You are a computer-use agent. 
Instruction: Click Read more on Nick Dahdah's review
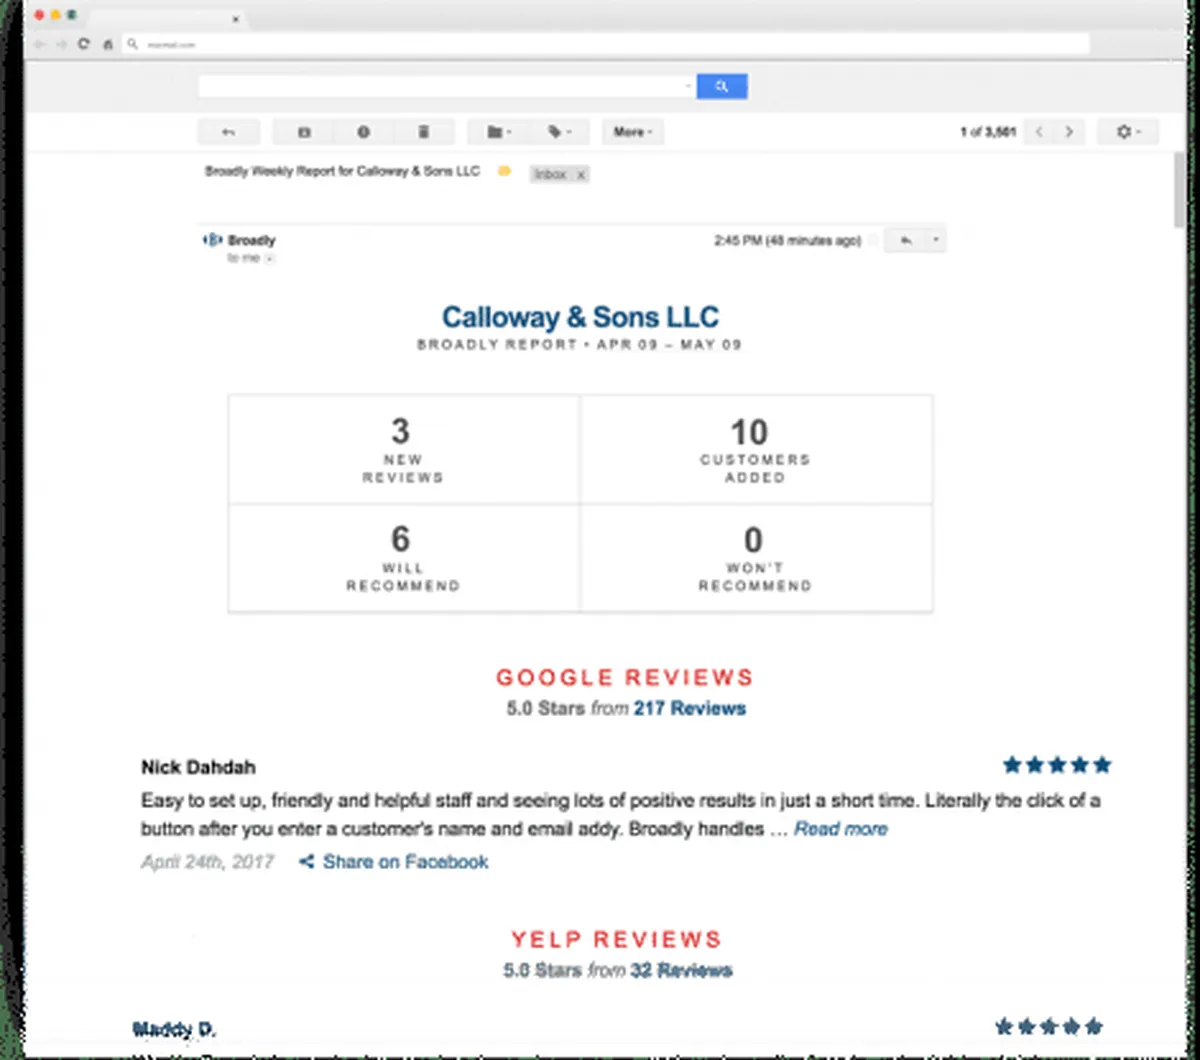tap(841, 829)
